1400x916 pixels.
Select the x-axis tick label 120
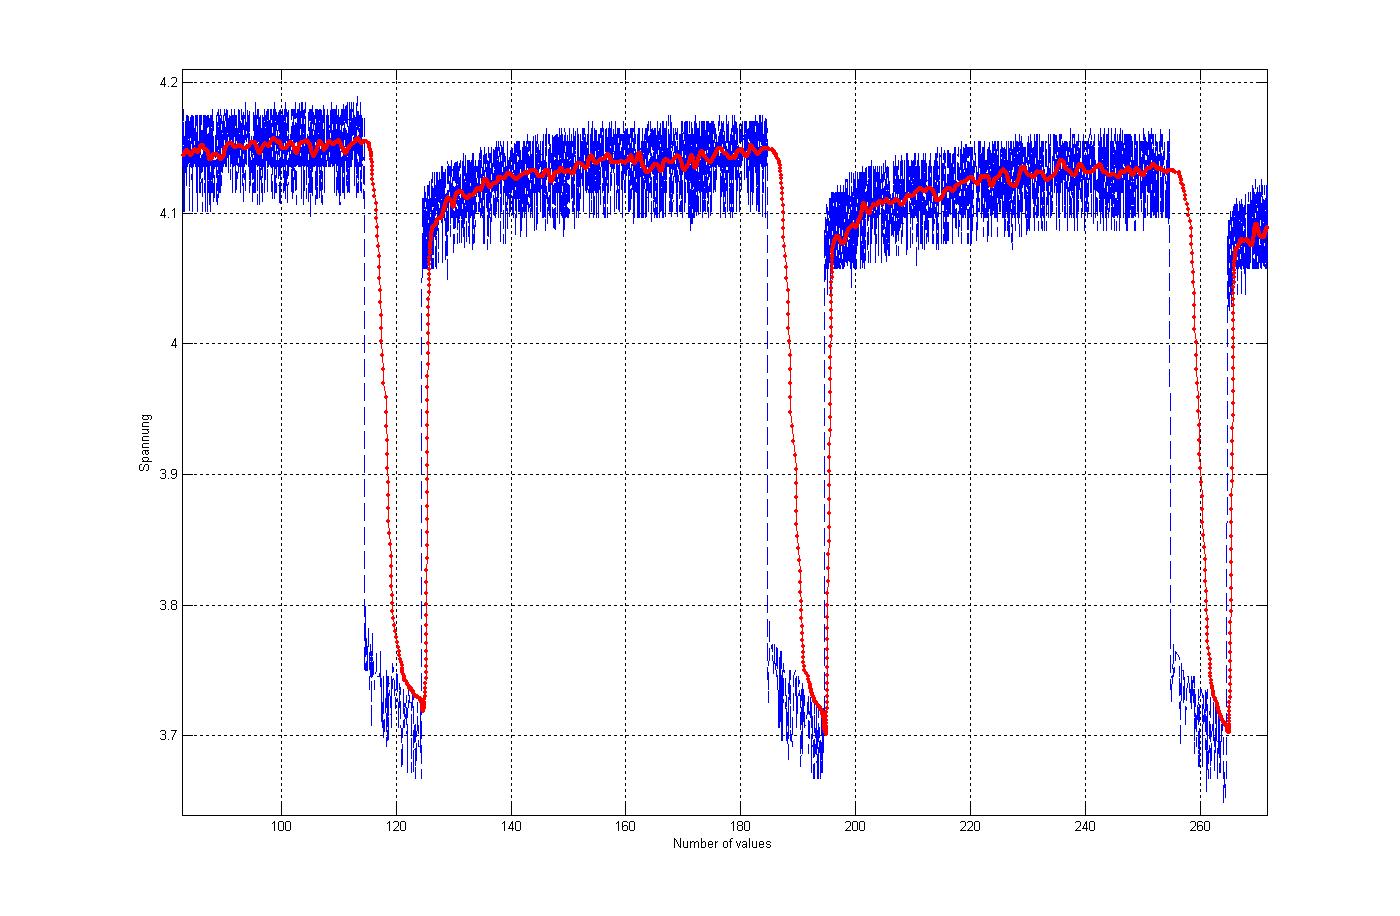(396, 826)
